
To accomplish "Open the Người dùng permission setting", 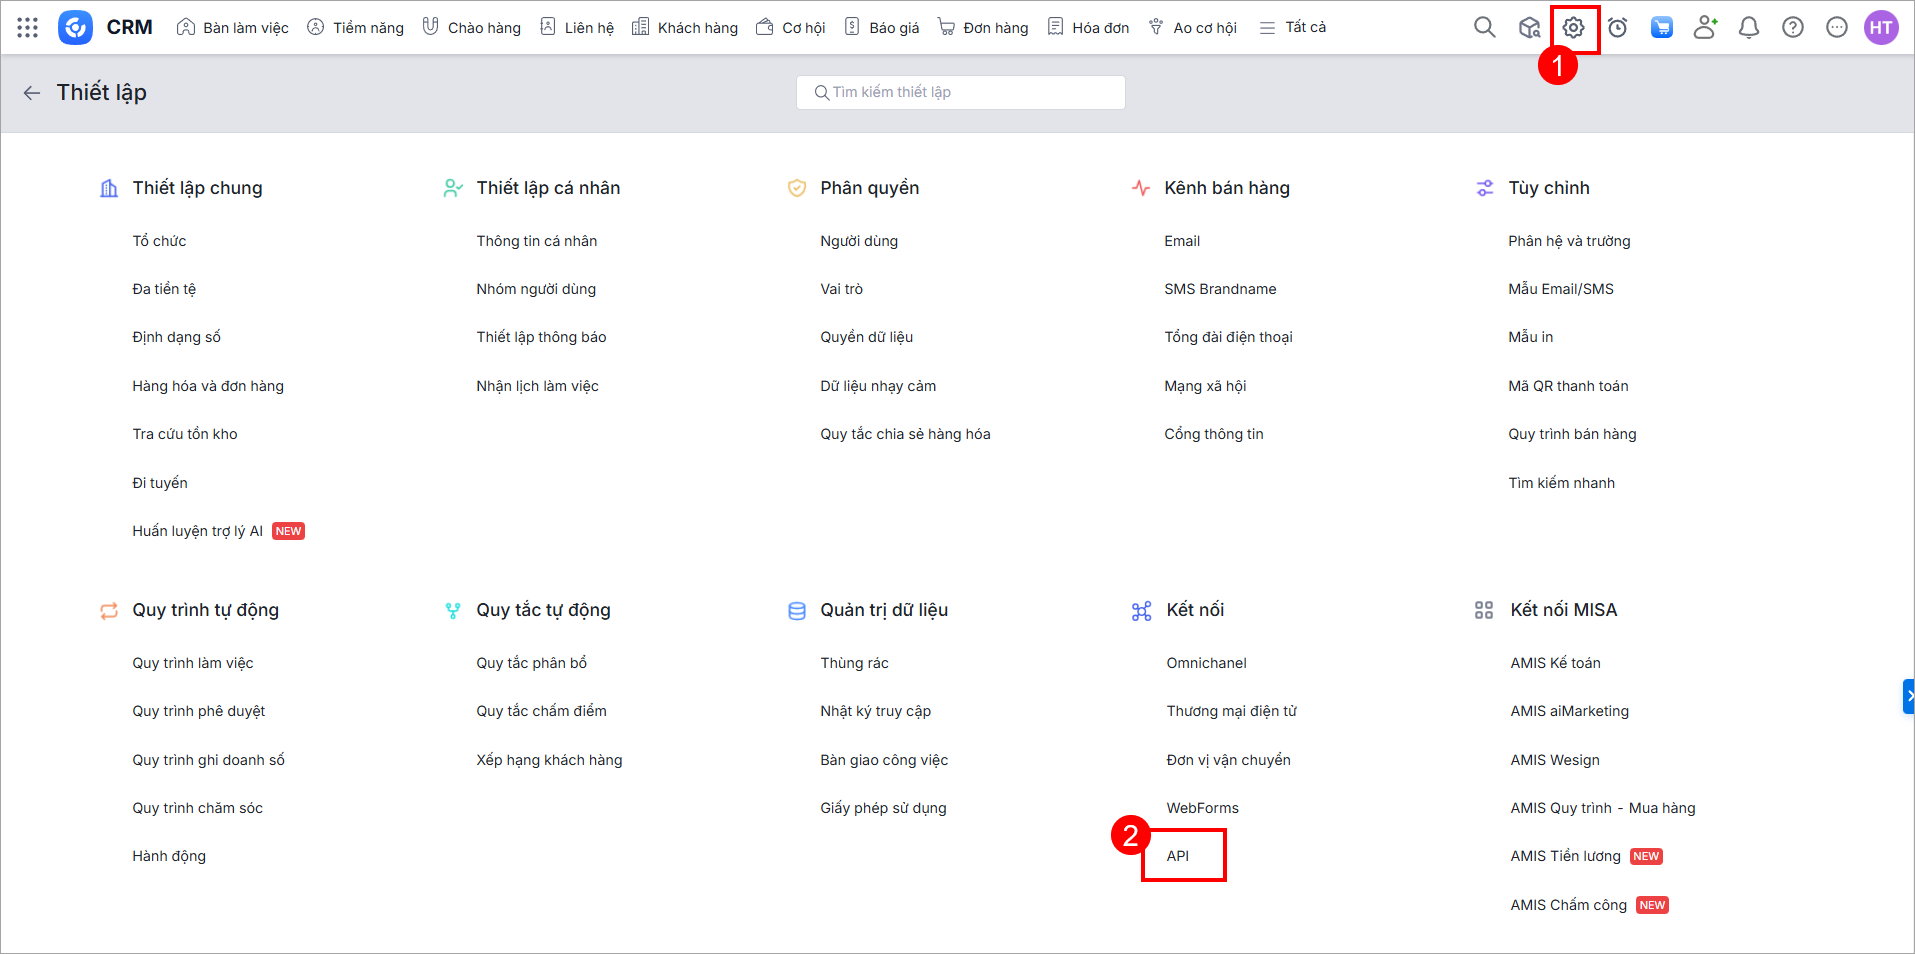I will click(859, 241).
